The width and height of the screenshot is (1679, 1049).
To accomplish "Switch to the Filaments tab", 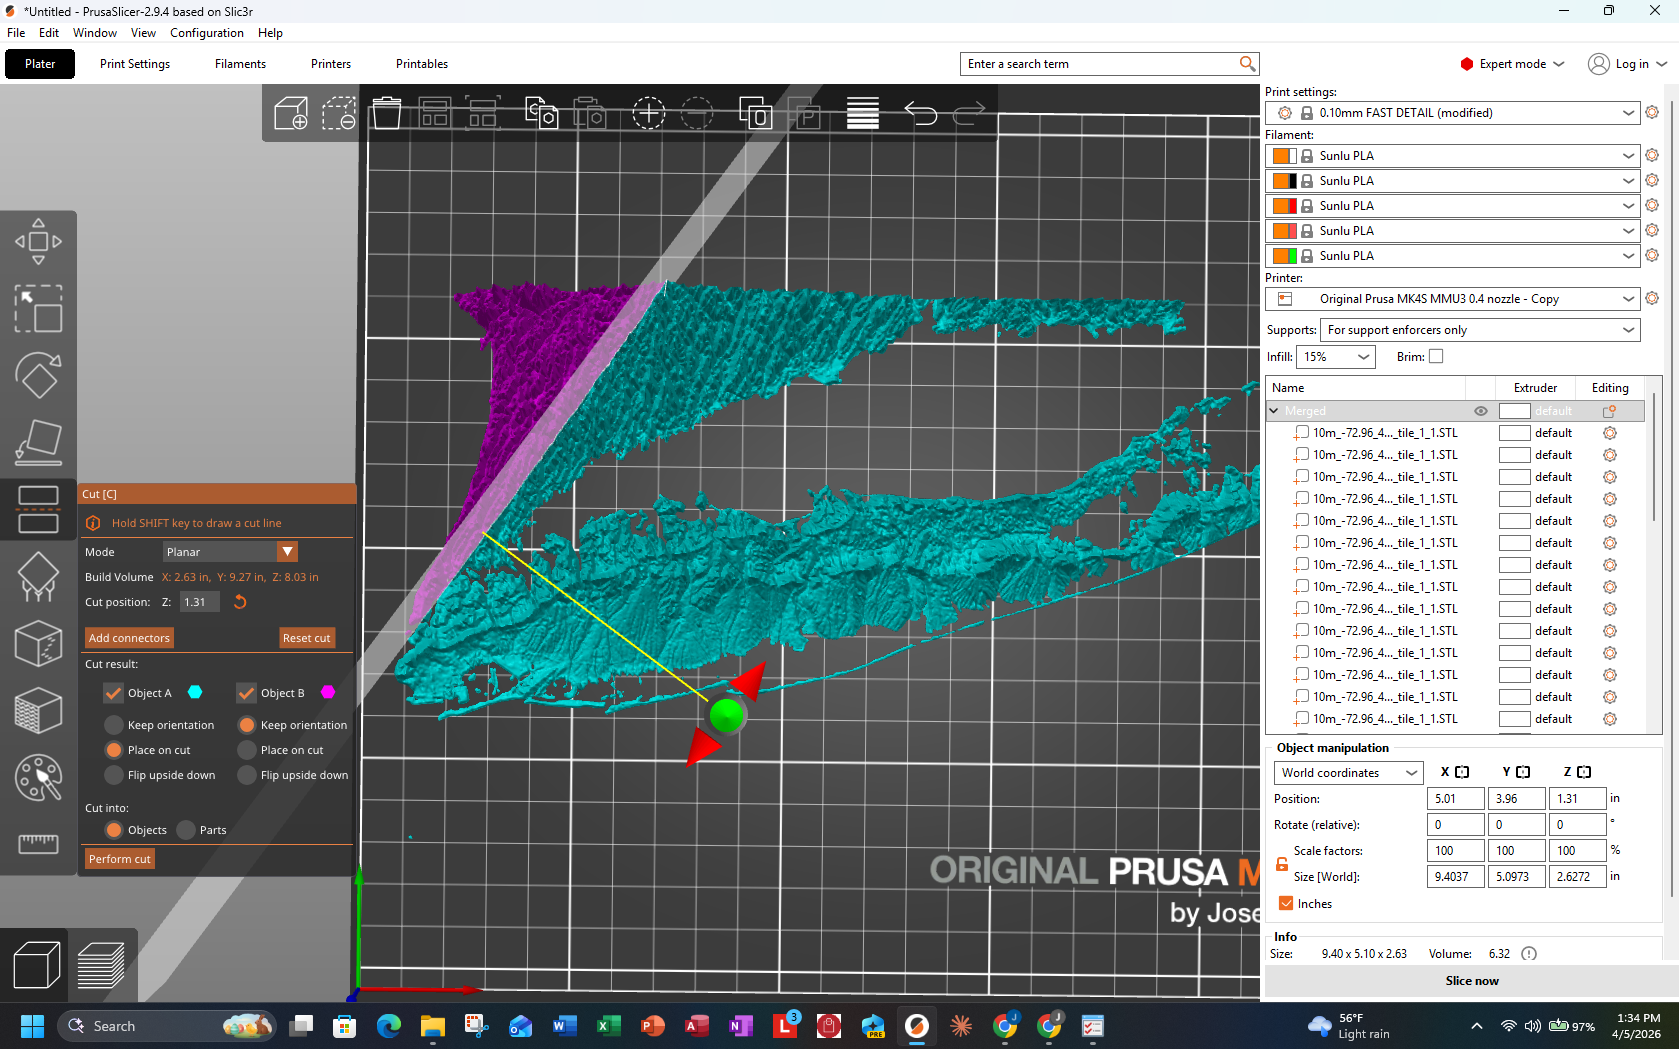I will pos(240,64).
